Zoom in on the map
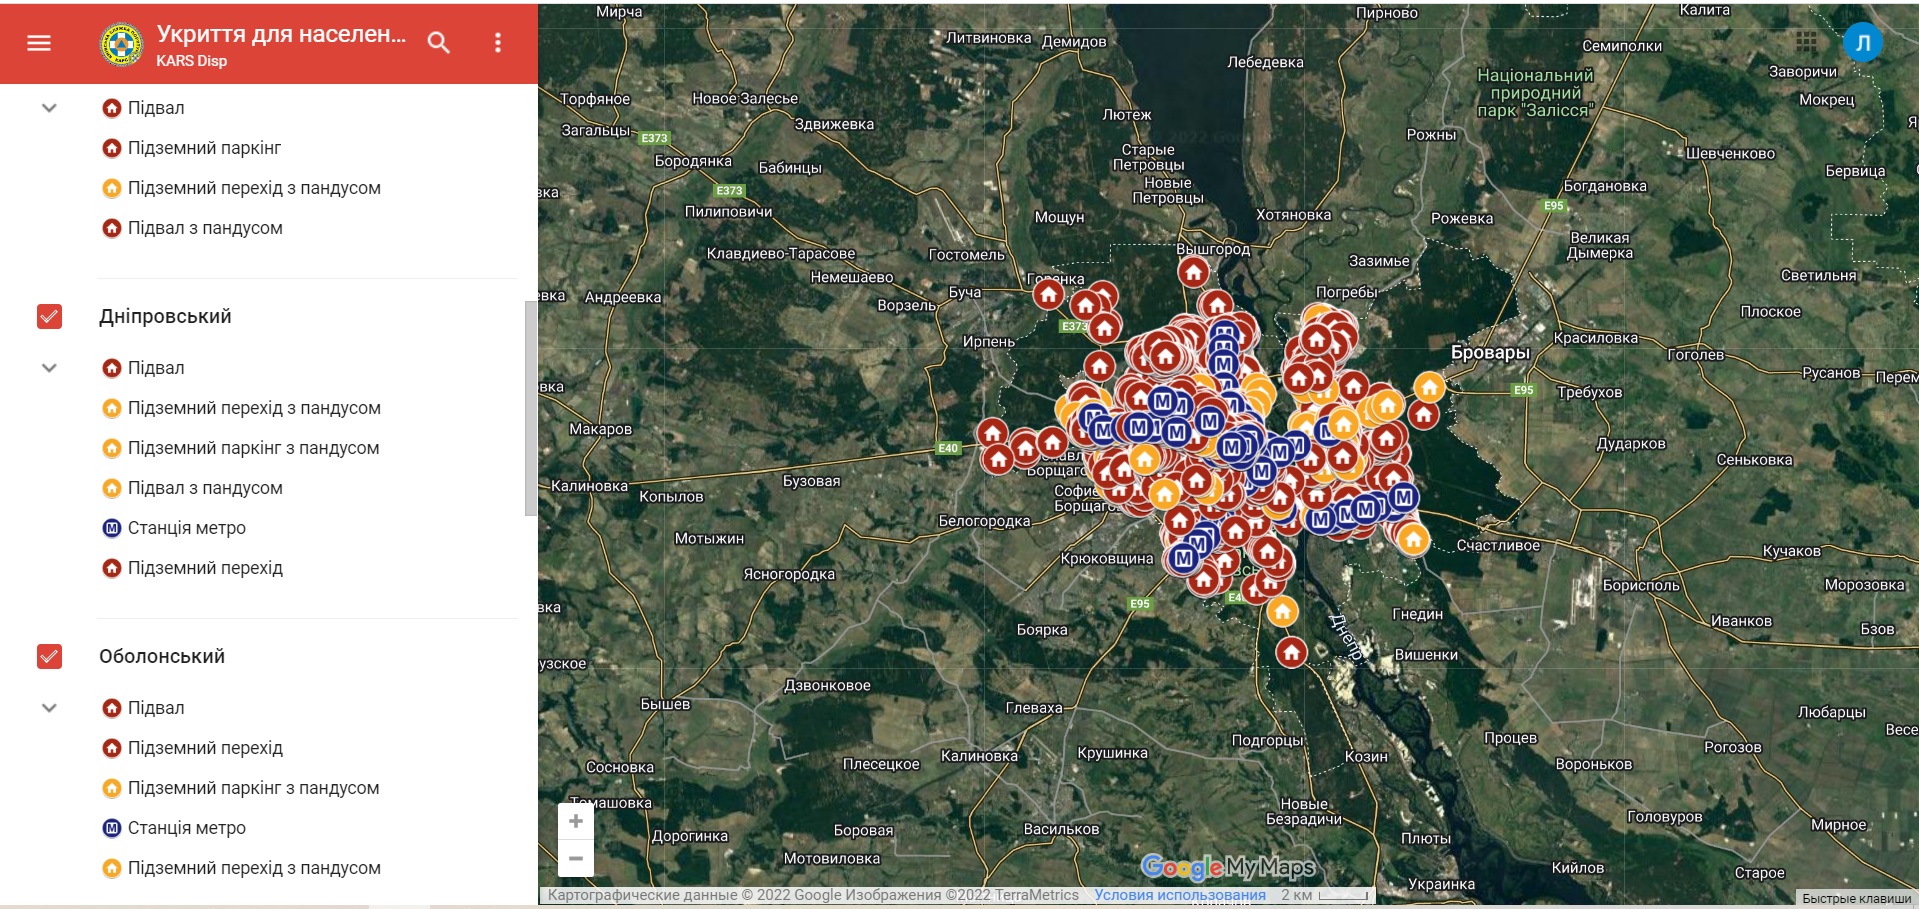Image resolution: width=1919 pixels, height=909 pixels. coord(576,822)
